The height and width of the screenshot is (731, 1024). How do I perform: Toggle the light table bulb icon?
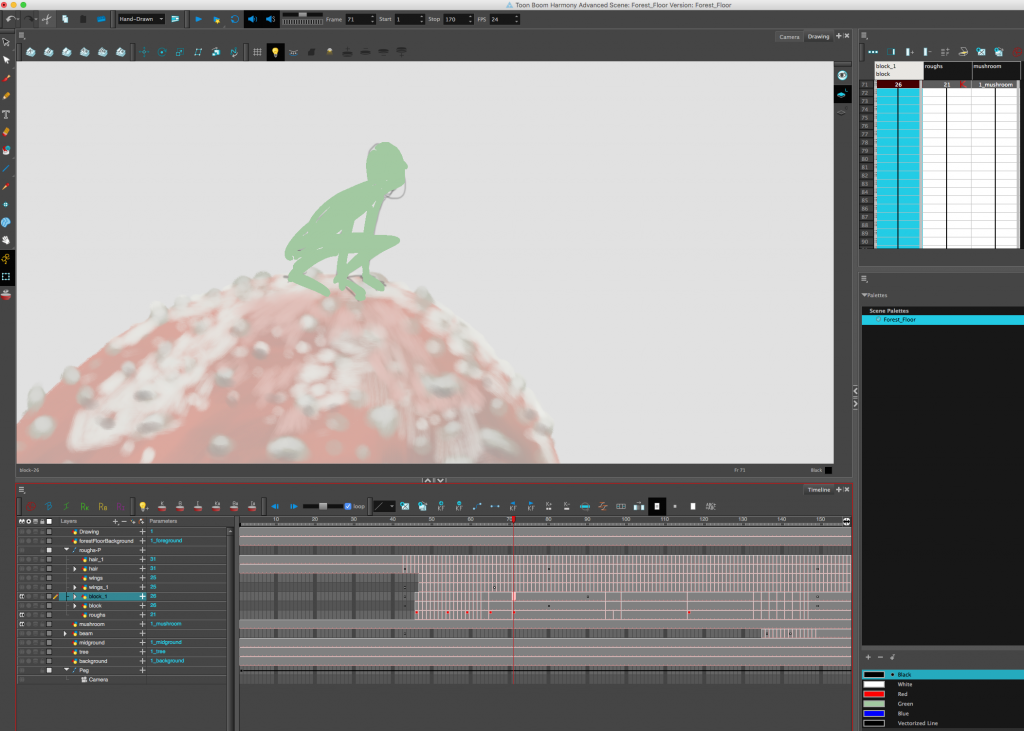(275, 52)
